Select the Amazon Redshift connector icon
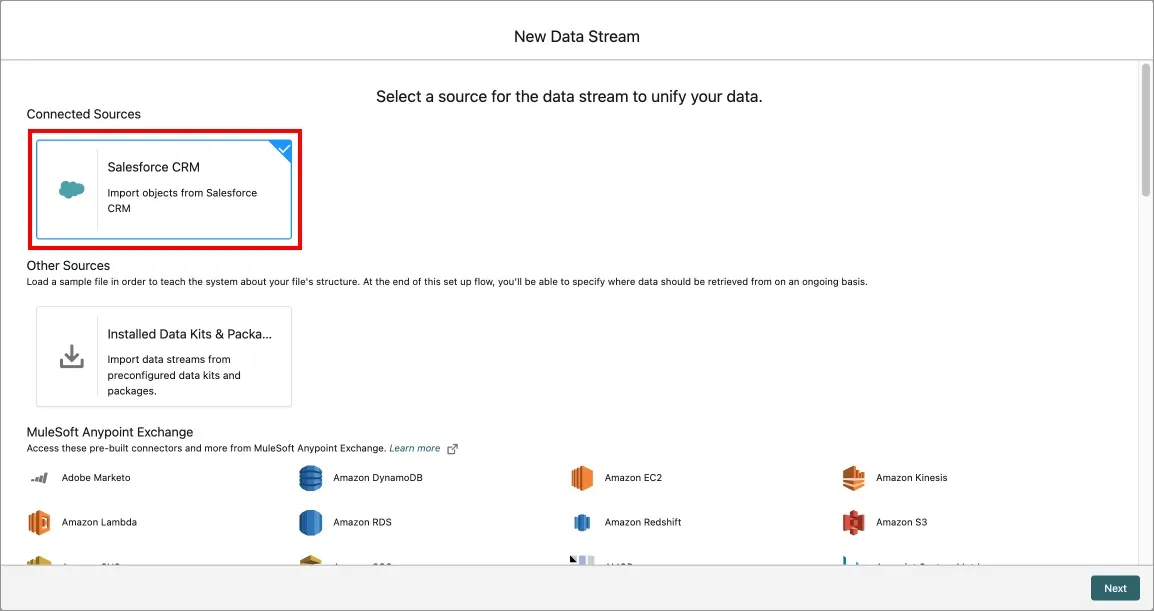Screen dimensions: 1154x611 point(582,522)
